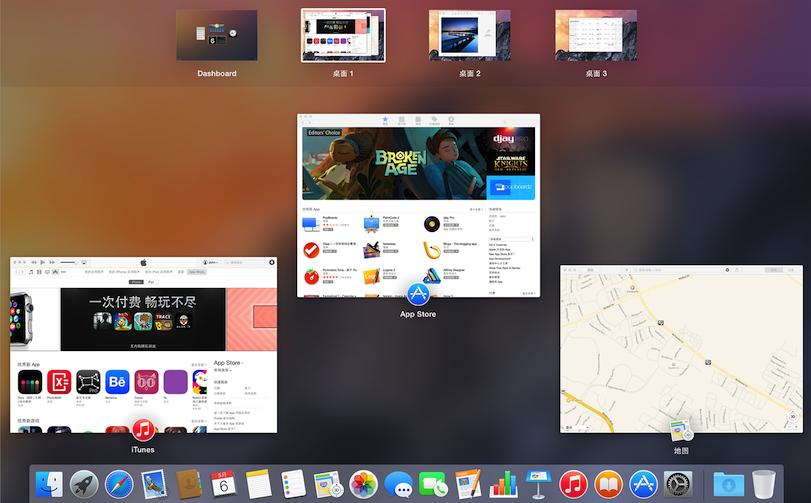811x503 pixels.
Task: Open Photos flower icon in Dock
Action: (363, 484)
